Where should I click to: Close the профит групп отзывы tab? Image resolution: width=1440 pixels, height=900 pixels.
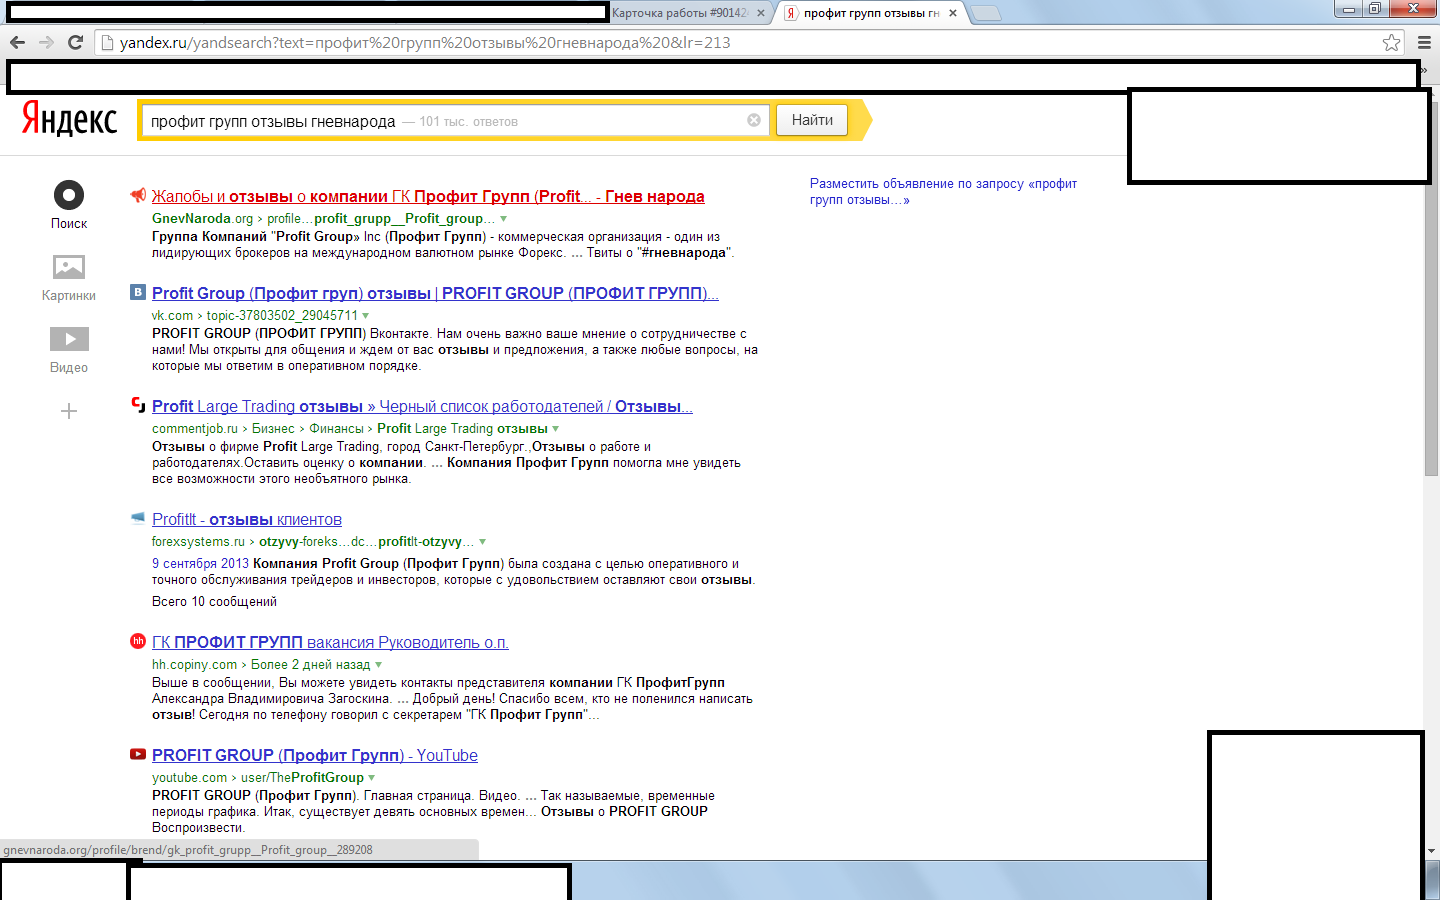953,13
